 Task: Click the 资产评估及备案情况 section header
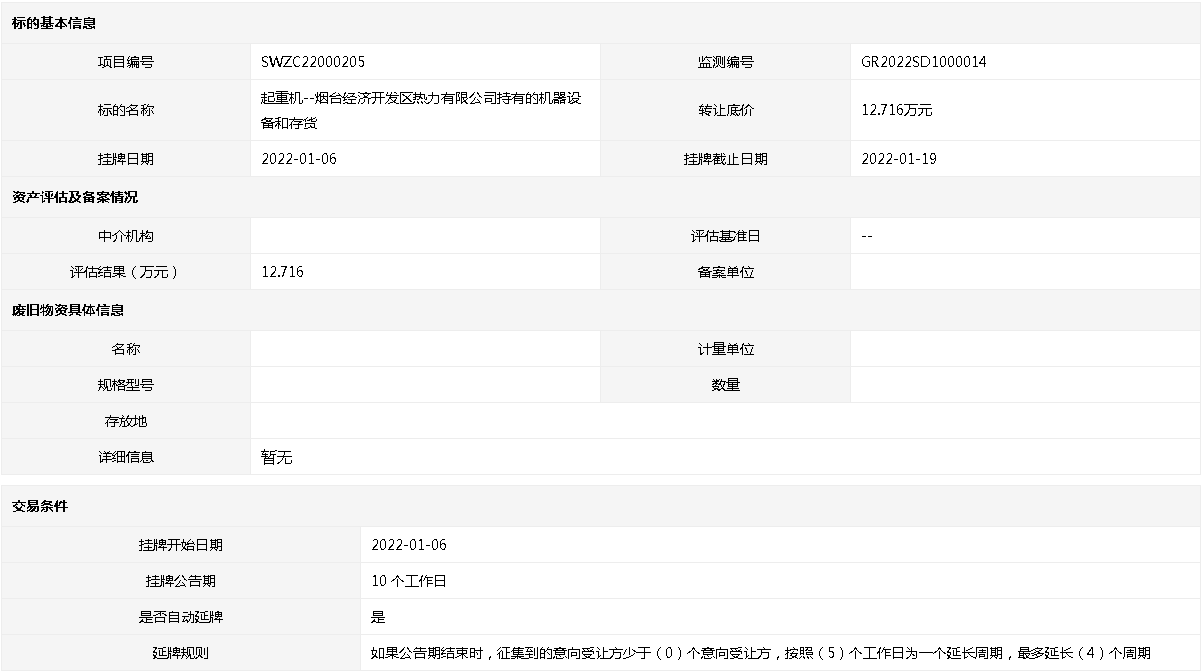(75, 197)
